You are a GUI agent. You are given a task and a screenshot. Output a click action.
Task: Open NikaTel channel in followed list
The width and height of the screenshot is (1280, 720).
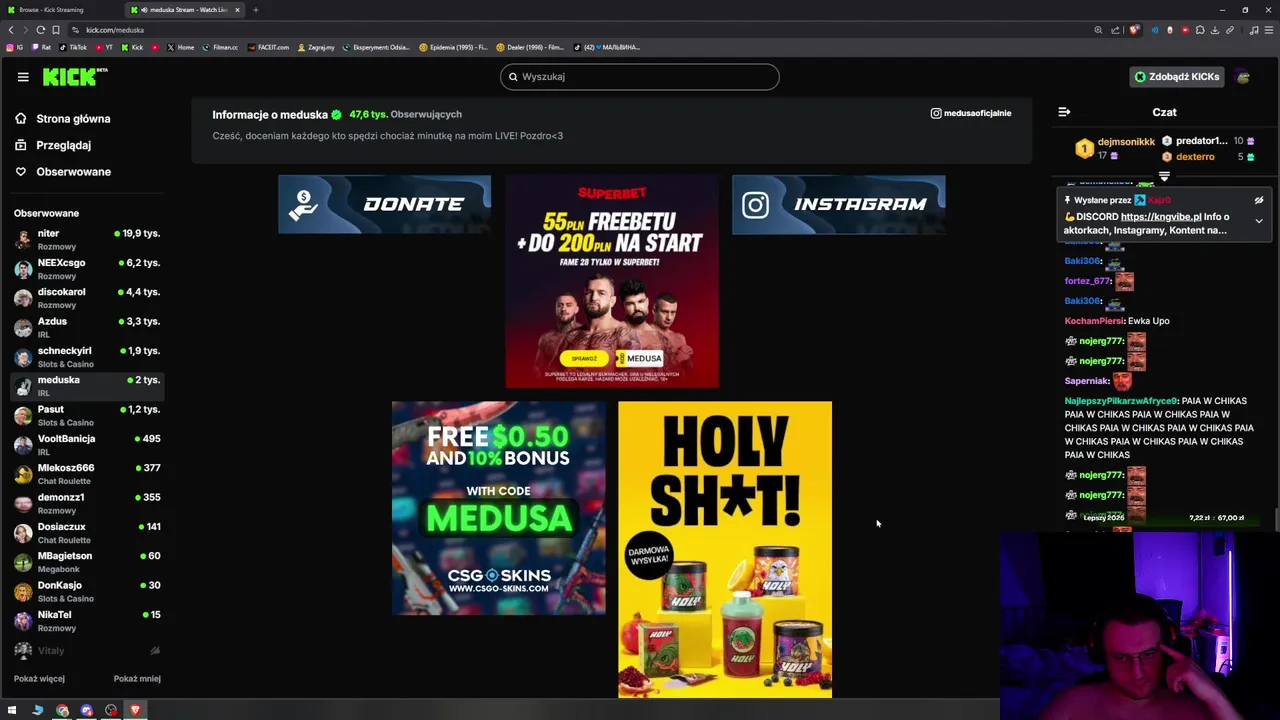(x=87, y=621)
